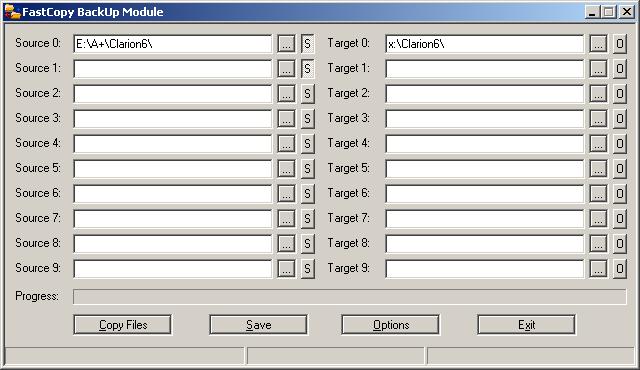Click the FastCopy icon in the title bar

[12, 11]
